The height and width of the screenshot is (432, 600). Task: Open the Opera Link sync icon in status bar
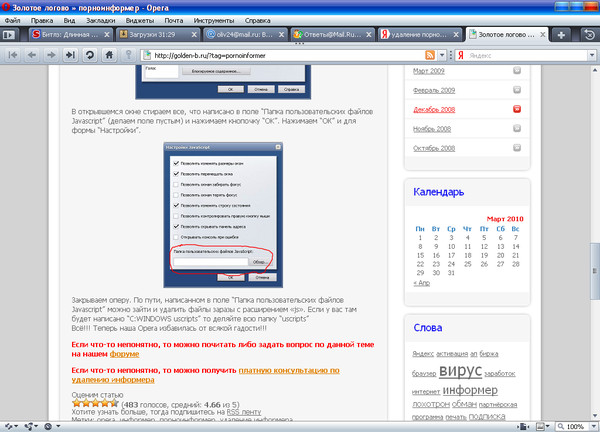point(10,426)
